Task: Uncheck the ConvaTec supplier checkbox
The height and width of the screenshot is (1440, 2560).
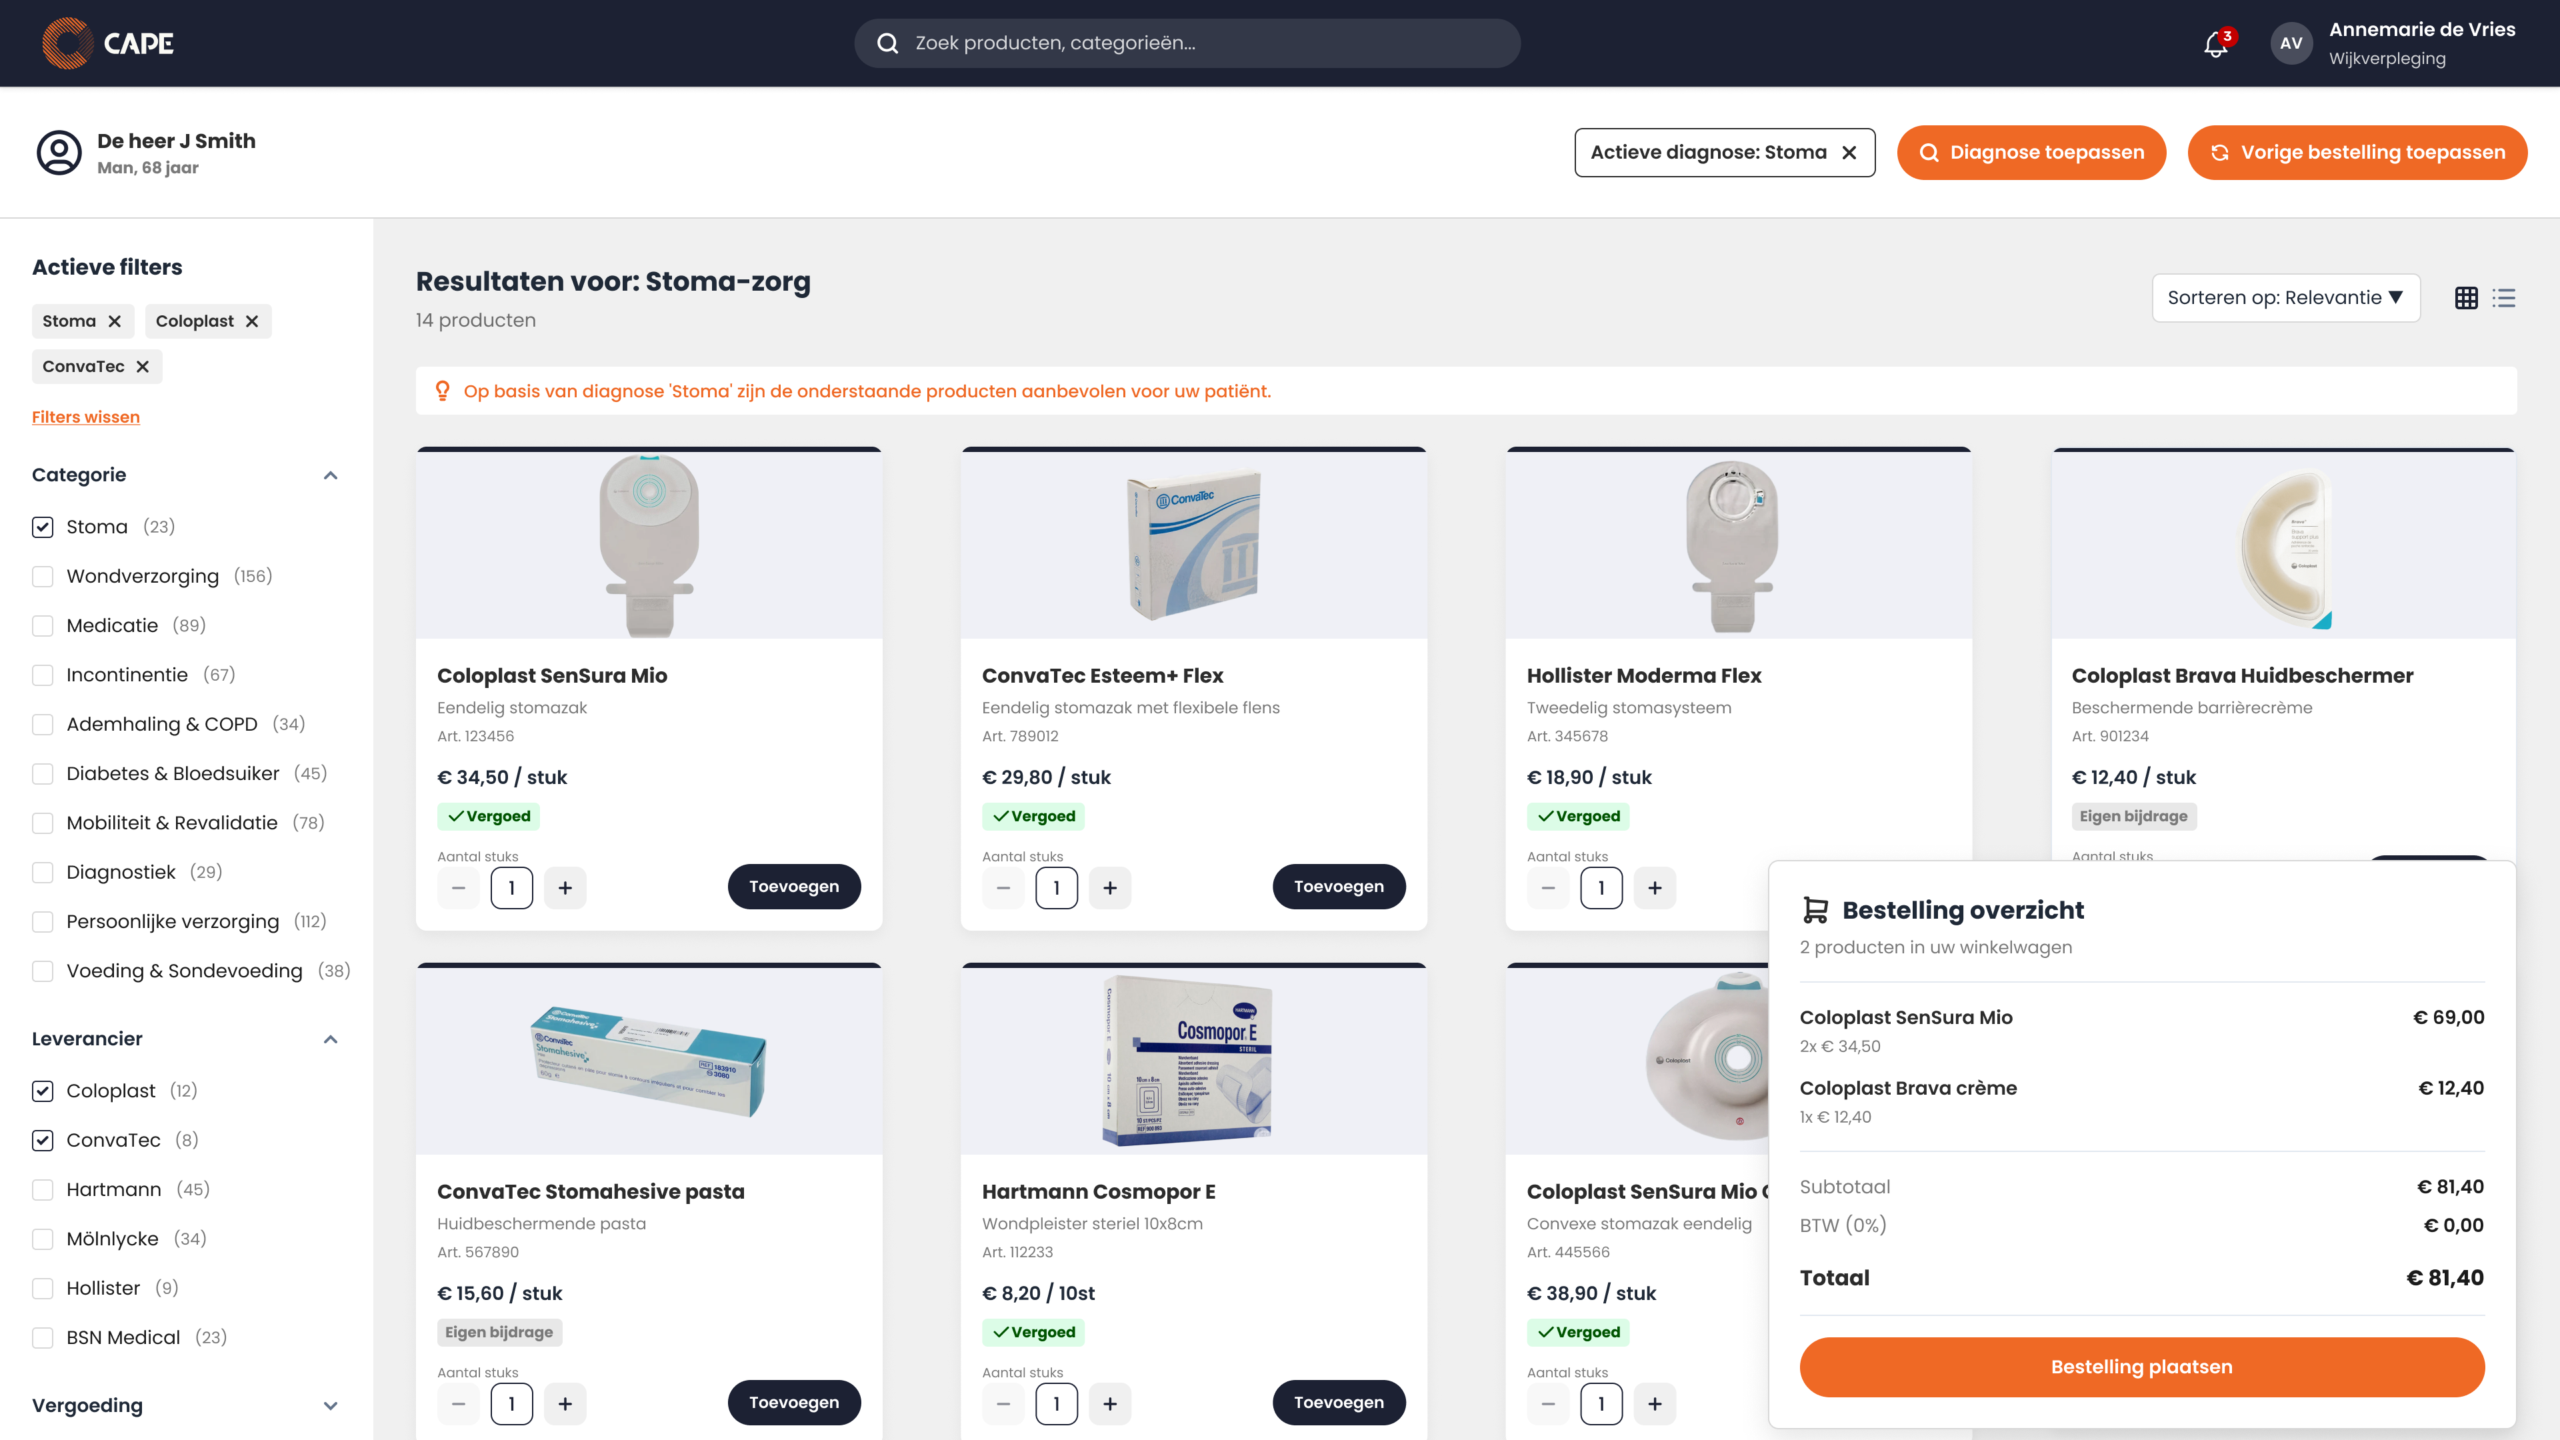Action: tap(42, 1140)
